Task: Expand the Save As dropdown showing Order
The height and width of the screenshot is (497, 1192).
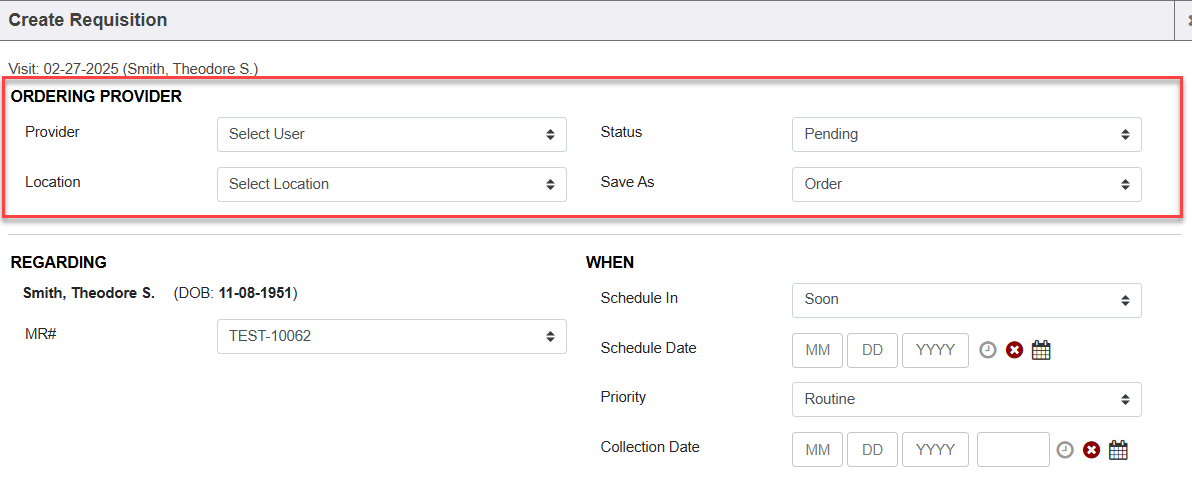Action: click(x=966, y=184)
